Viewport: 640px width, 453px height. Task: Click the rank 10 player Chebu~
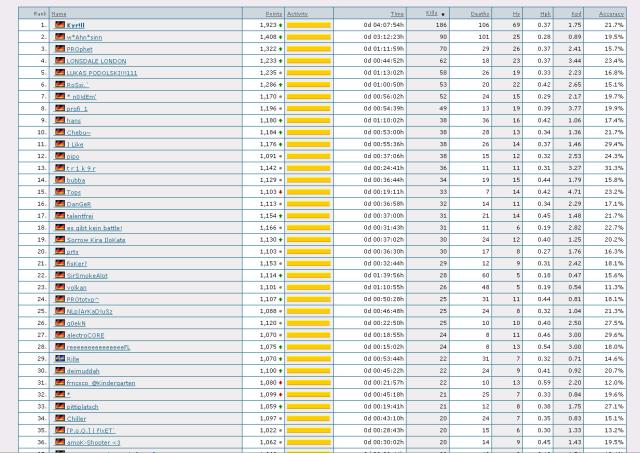(x=78, y=131)
